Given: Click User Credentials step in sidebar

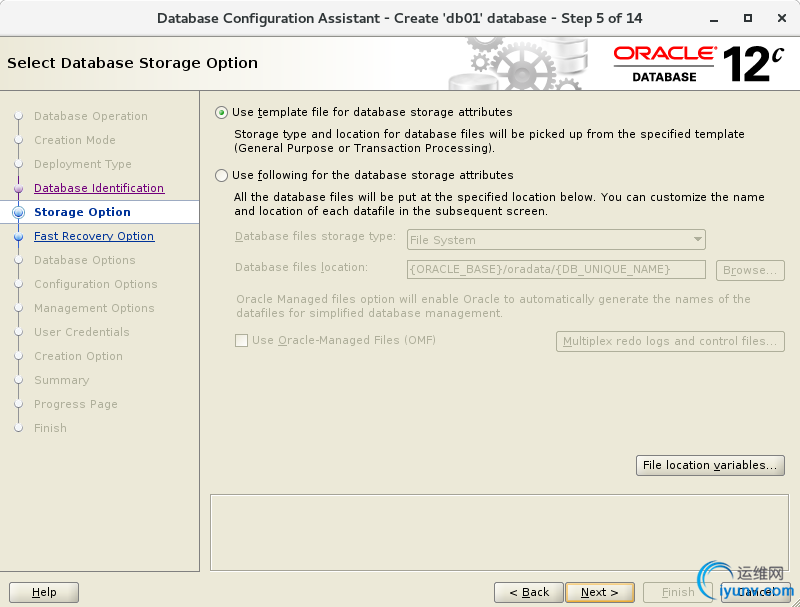Looking at the screenshot, I should [82, 332].
